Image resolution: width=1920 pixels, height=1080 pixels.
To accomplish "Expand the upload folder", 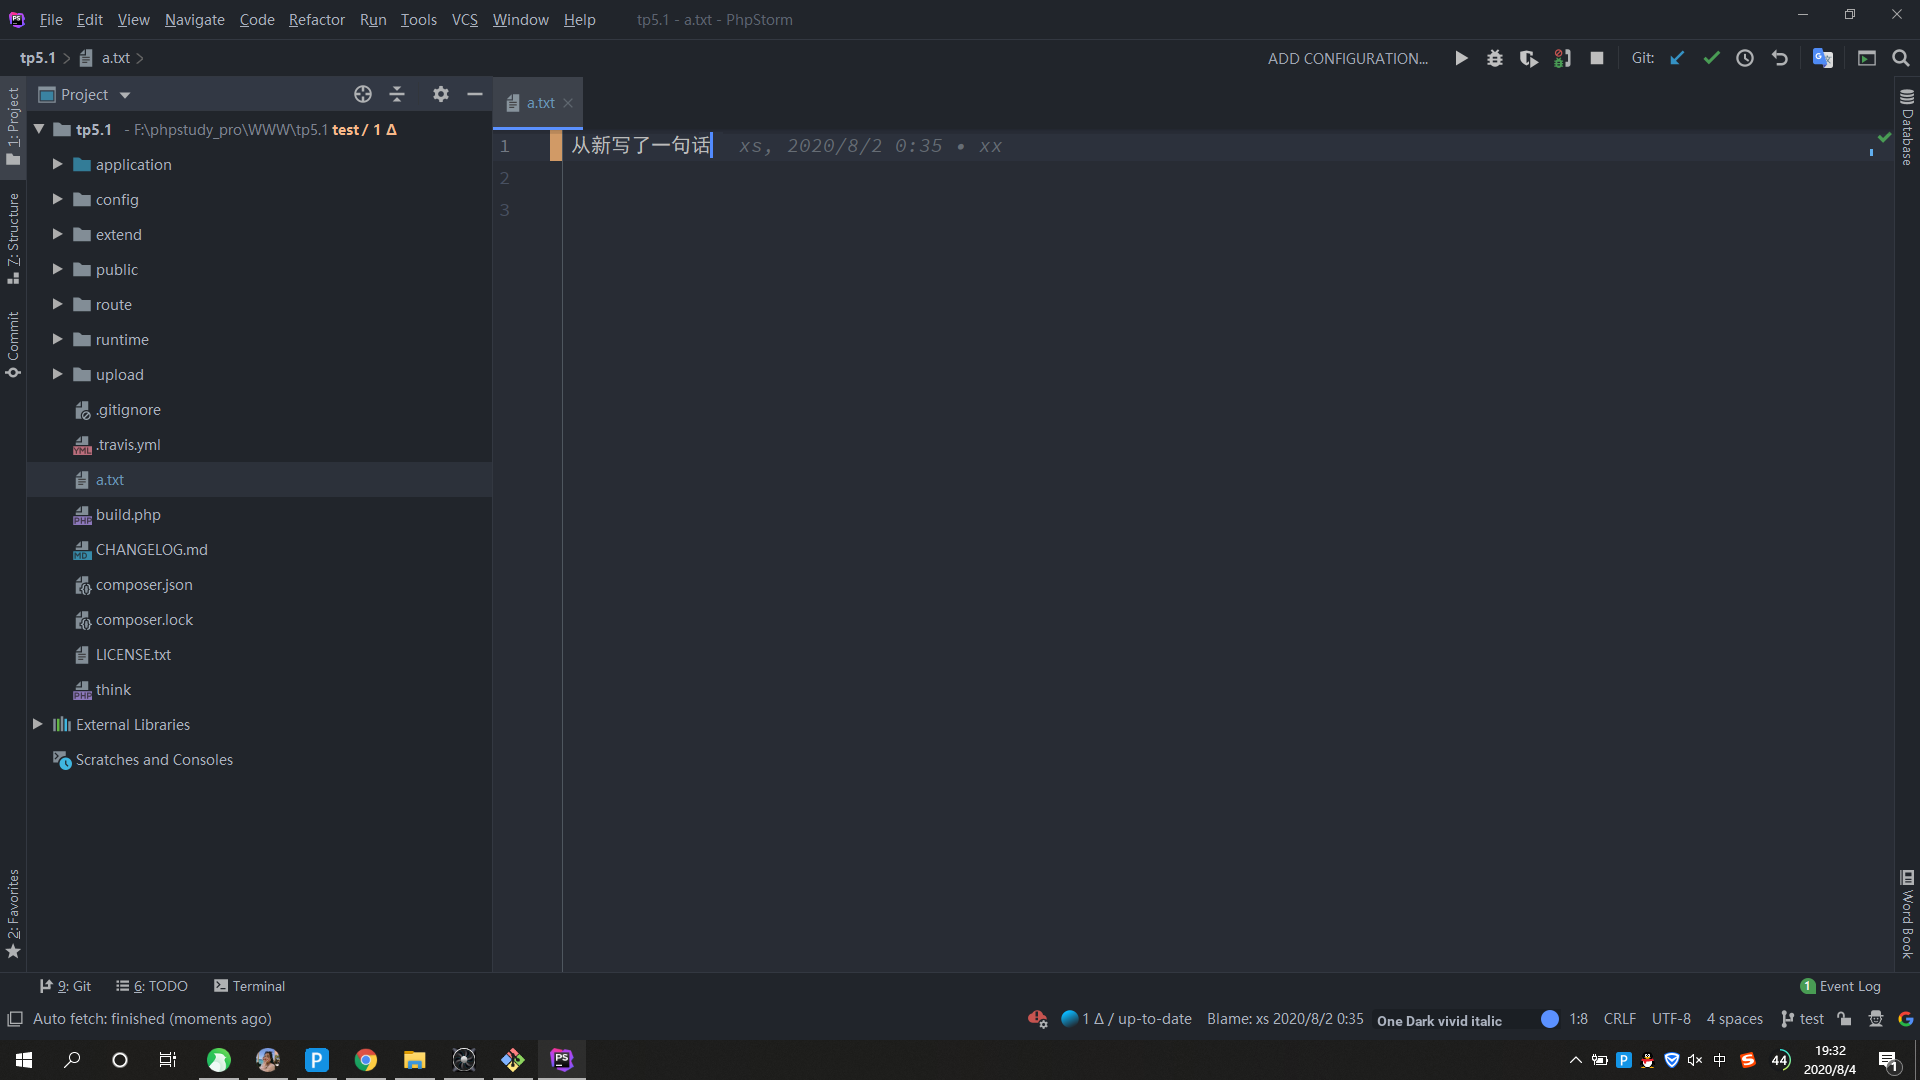I will [x=57, y=374].
